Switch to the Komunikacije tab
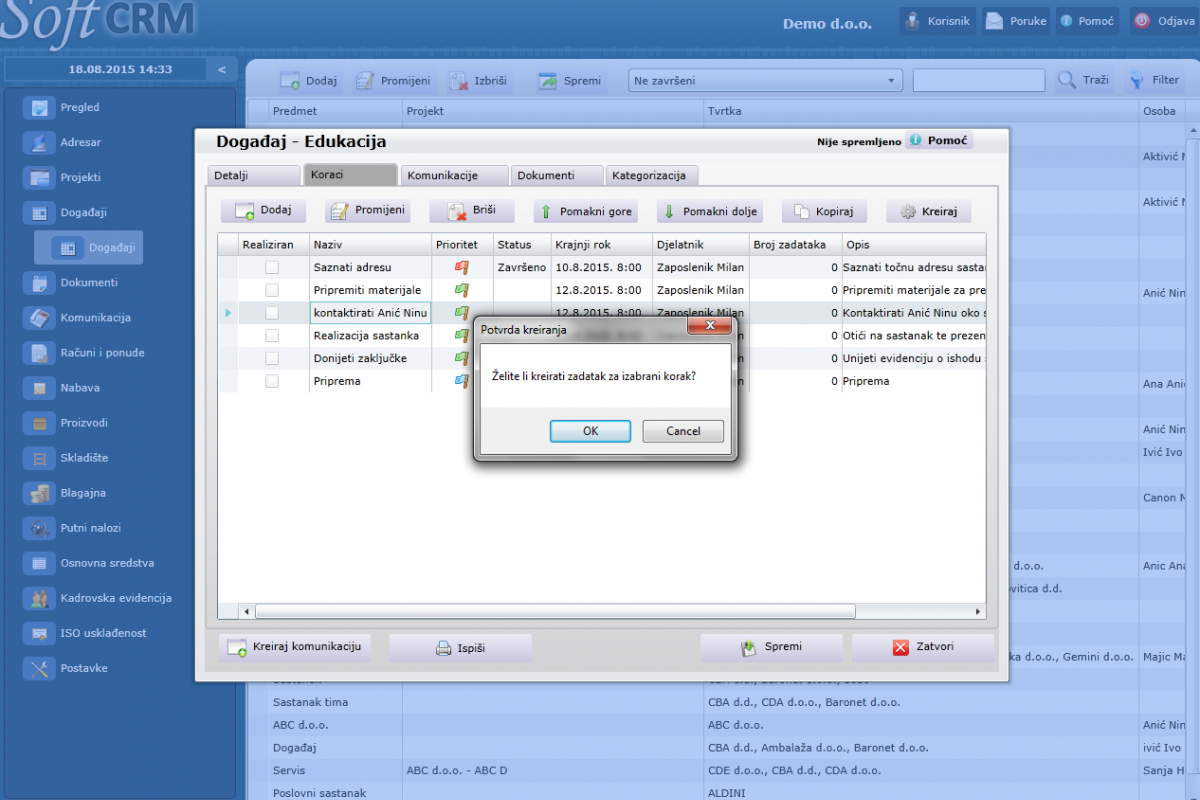Viewport: 1200px width, 800px height. (x=454, y=175)
